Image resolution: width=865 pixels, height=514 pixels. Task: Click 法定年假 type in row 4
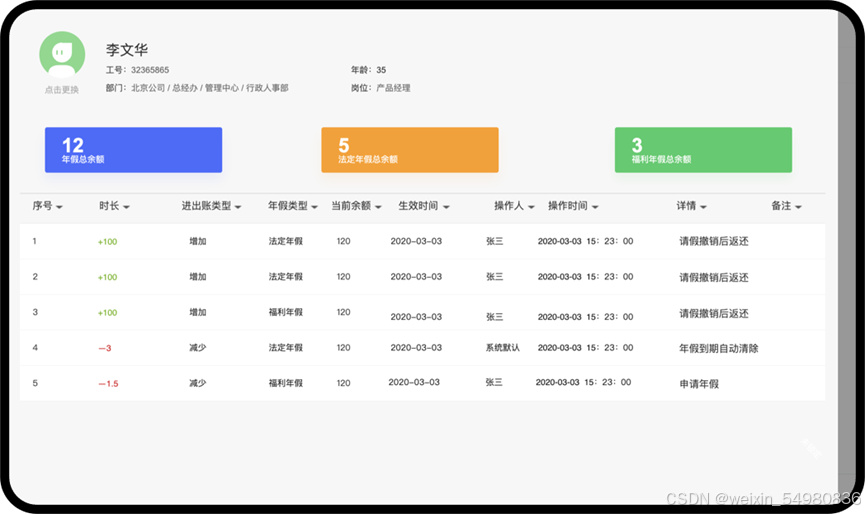(x=286, y=347)
